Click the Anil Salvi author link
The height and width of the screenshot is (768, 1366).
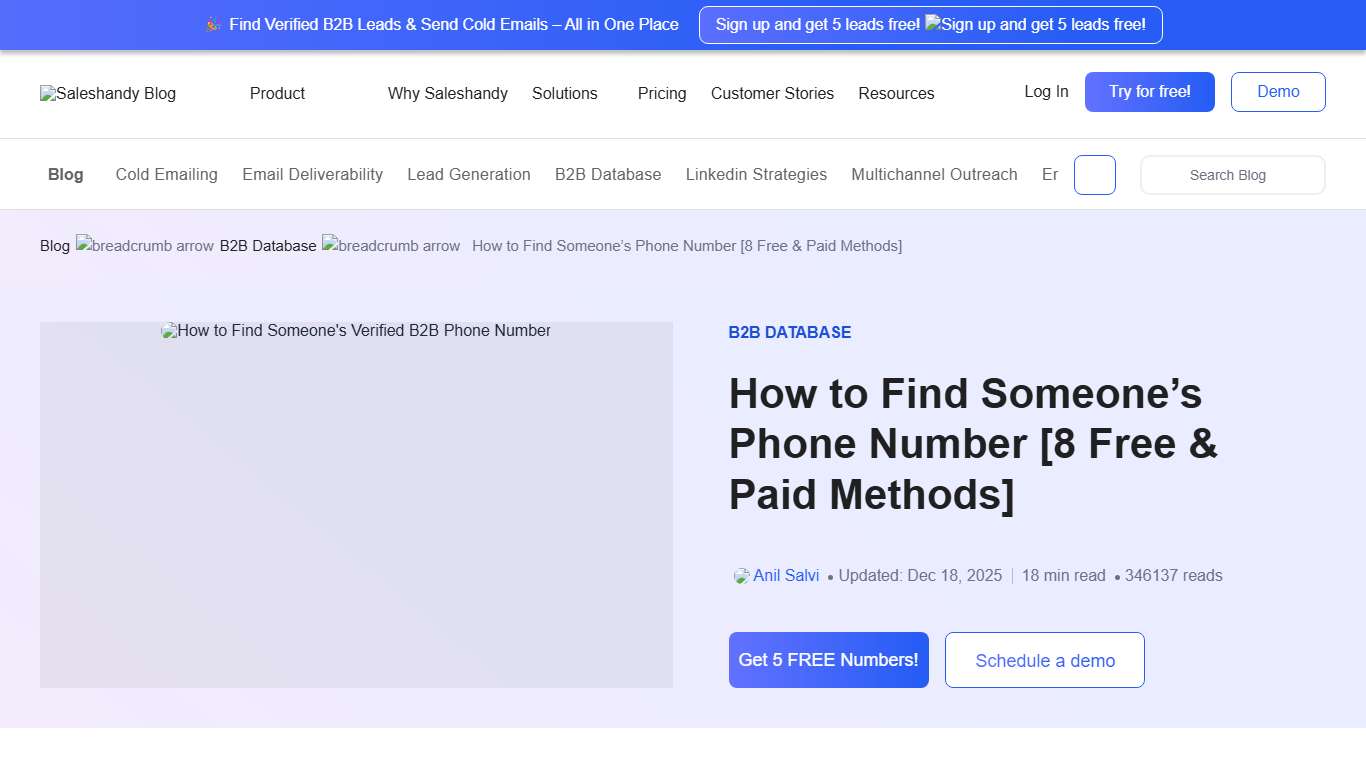click(787, 575)
